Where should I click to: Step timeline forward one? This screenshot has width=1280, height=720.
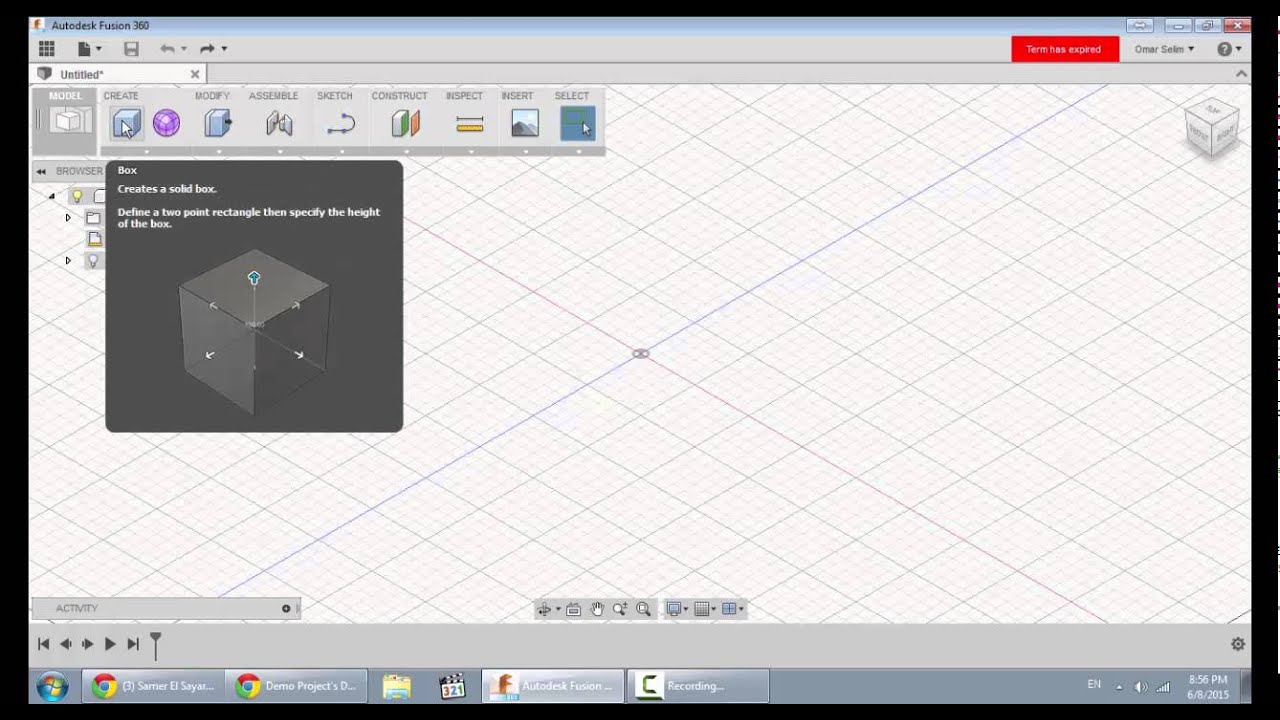click(88, 644)
